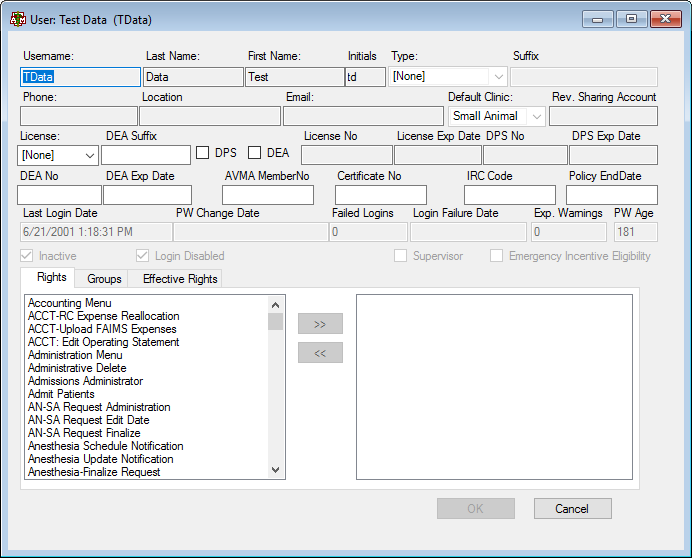Image resolution: width=692 pixels, height=558 pixels.
Task: Click the Location field
Action: coord(210,116)
